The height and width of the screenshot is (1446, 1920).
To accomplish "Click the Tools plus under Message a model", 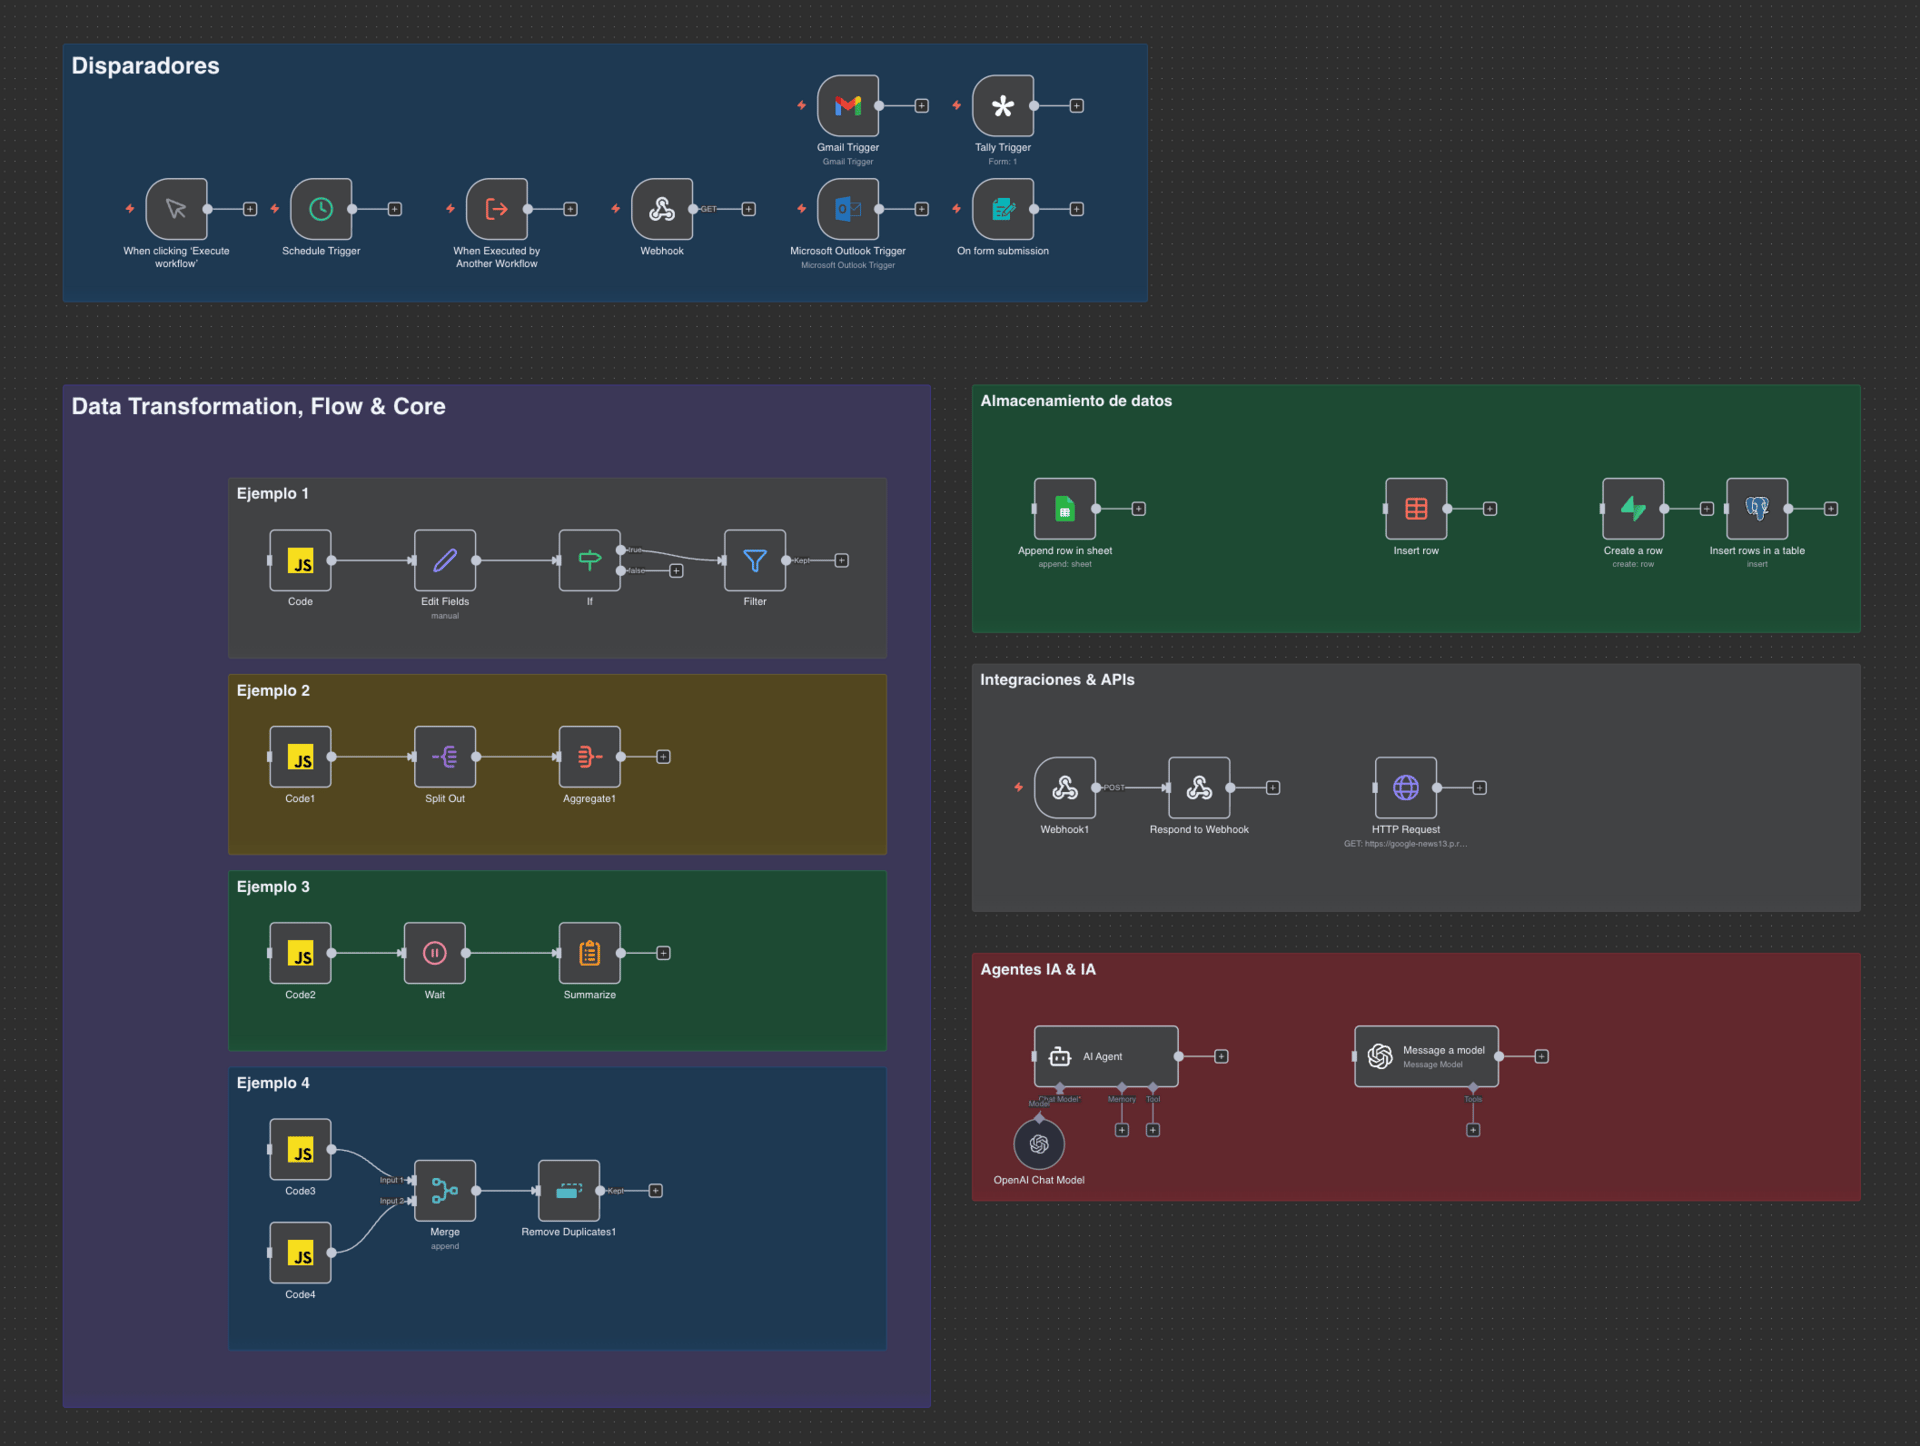I will point(1473,1130).
